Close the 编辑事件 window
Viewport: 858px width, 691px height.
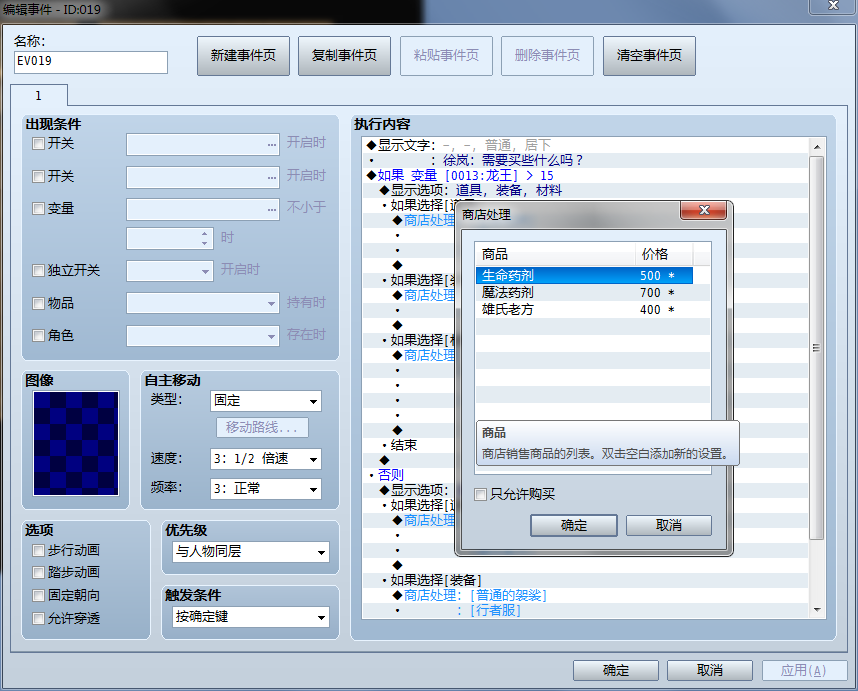tap(833, 5)
